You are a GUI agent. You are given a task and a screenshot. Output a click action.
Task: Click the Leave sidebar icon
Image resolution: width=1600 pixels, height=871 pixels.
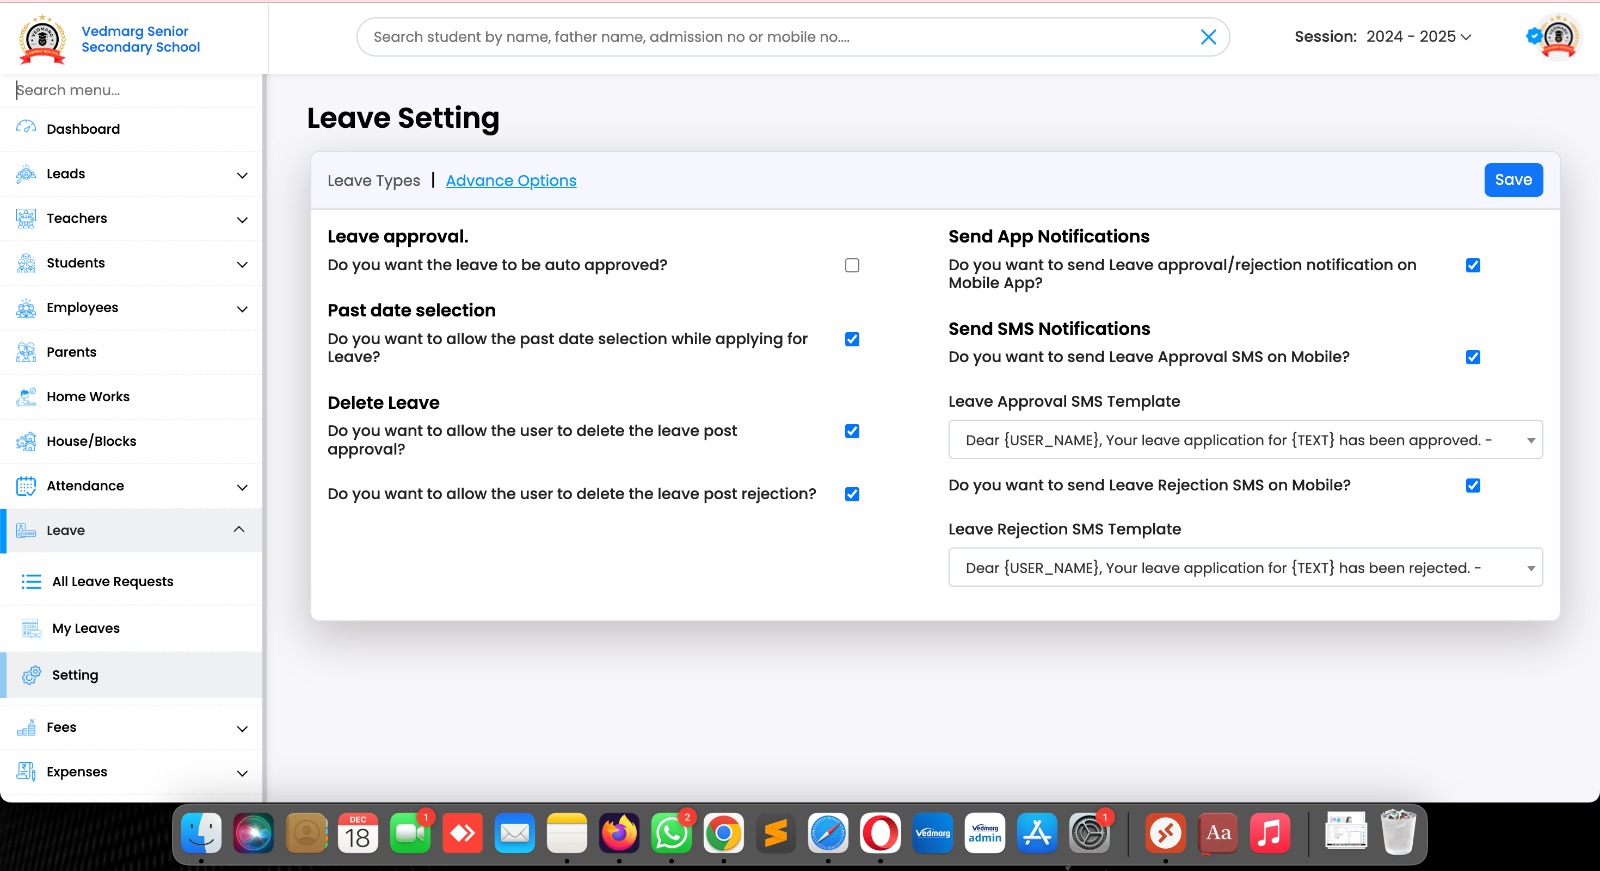(x=26, y=530)
